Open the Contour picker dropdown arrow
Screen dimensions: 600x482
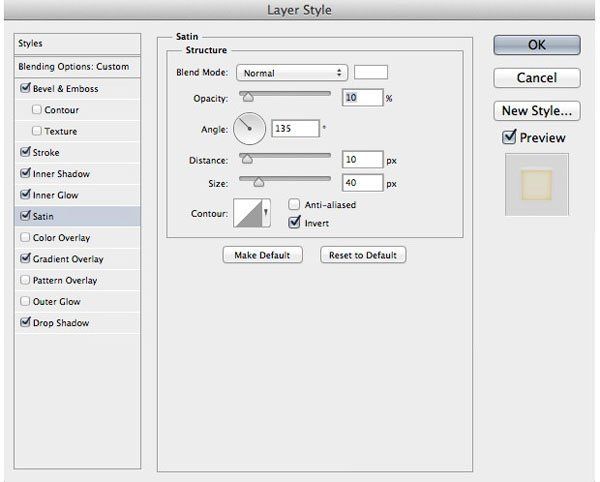[x=266, y=213]
